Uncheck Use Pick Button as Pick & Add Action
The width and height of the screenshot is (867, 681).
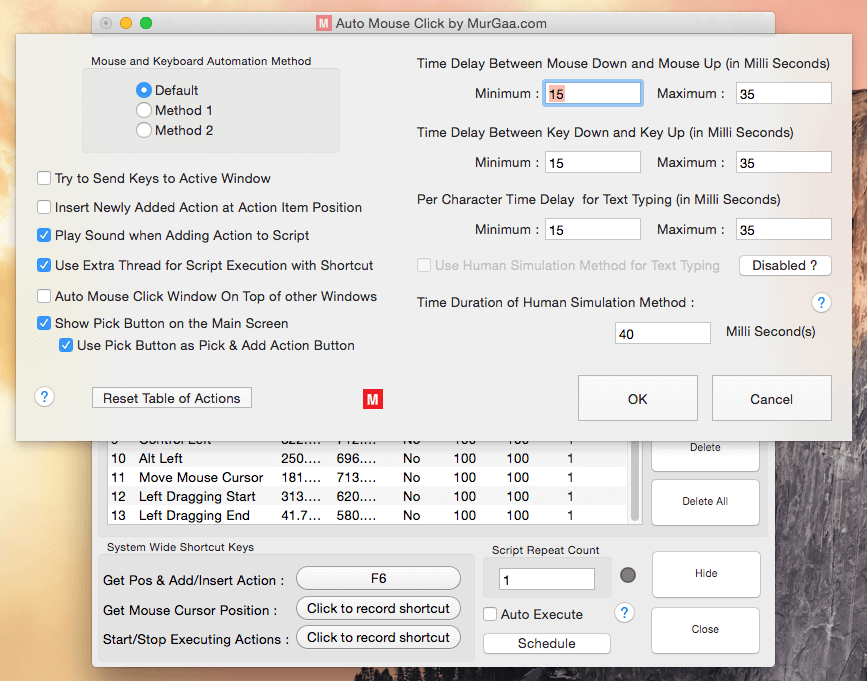click(x=66, y=345)
